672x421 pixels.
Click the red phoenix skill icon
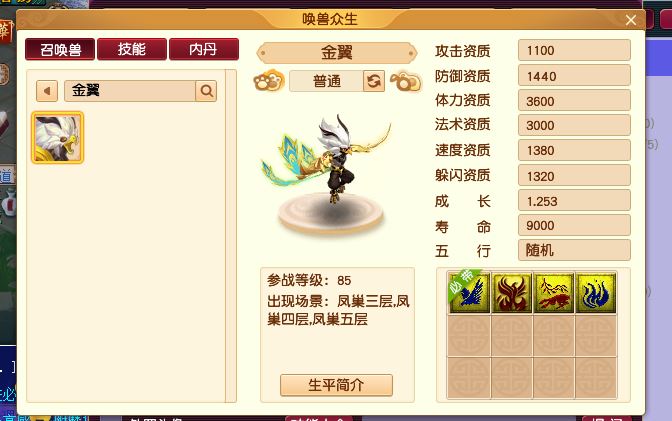coord(511,293)
